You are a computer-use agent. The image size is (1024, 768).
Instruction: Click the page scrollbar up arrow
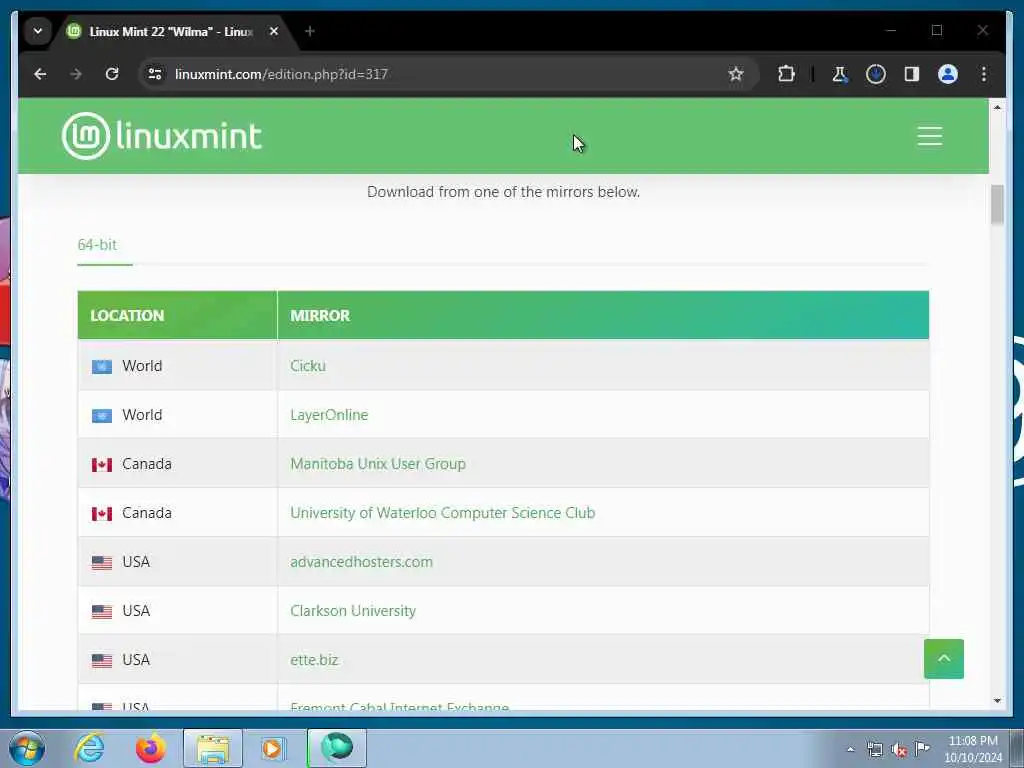click(997, 107)
